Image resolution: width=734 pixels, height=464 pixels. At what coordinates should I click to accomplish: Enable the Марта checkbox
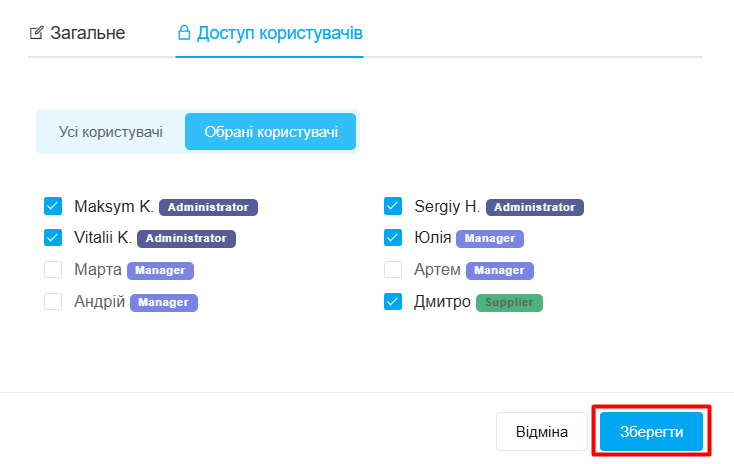[x=53, y=270]
